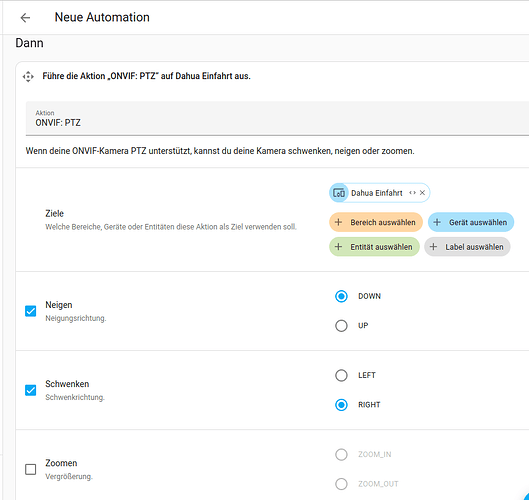Click the Dann section heading
529x500 pixels.
tap(29, 43)
